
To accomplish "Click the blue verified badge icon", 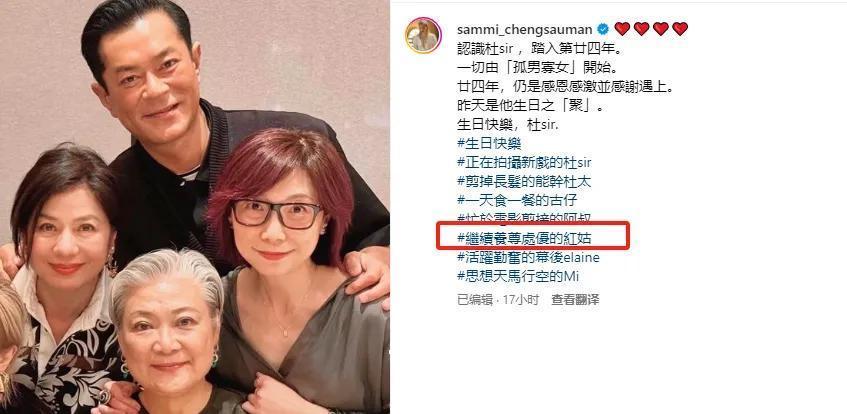I will [x=603, y=29].
